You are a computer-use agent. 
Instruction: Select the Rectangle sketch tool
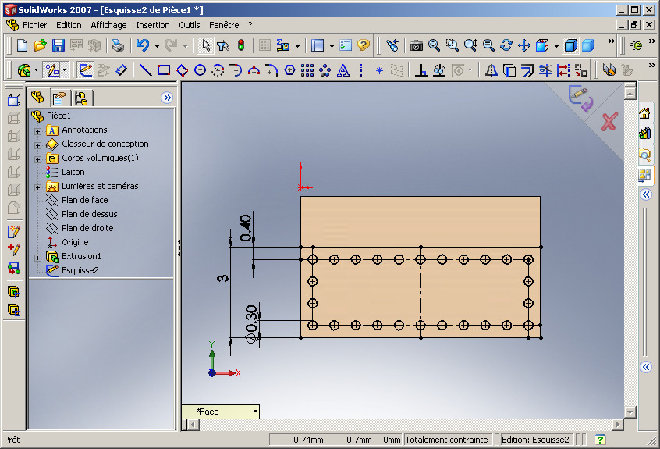click(164, 70)
